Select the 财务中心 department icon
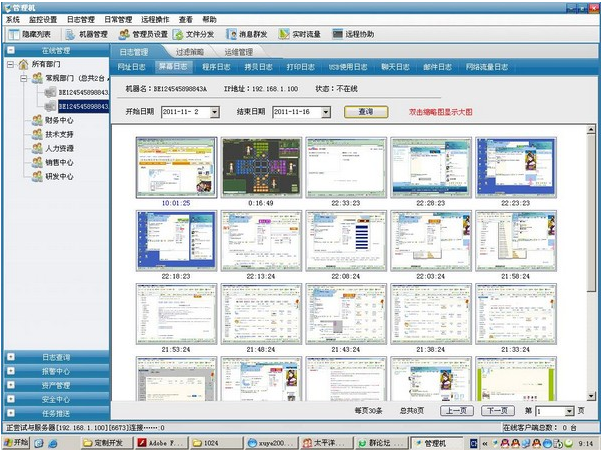 (x=37, y=120)
